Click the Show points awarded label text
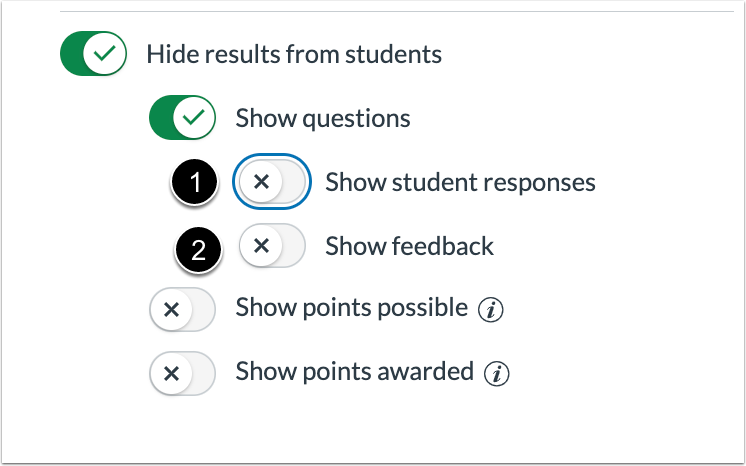Image resolution: width=746 pixels, height=466 pixels. click(x=354, y=371)
